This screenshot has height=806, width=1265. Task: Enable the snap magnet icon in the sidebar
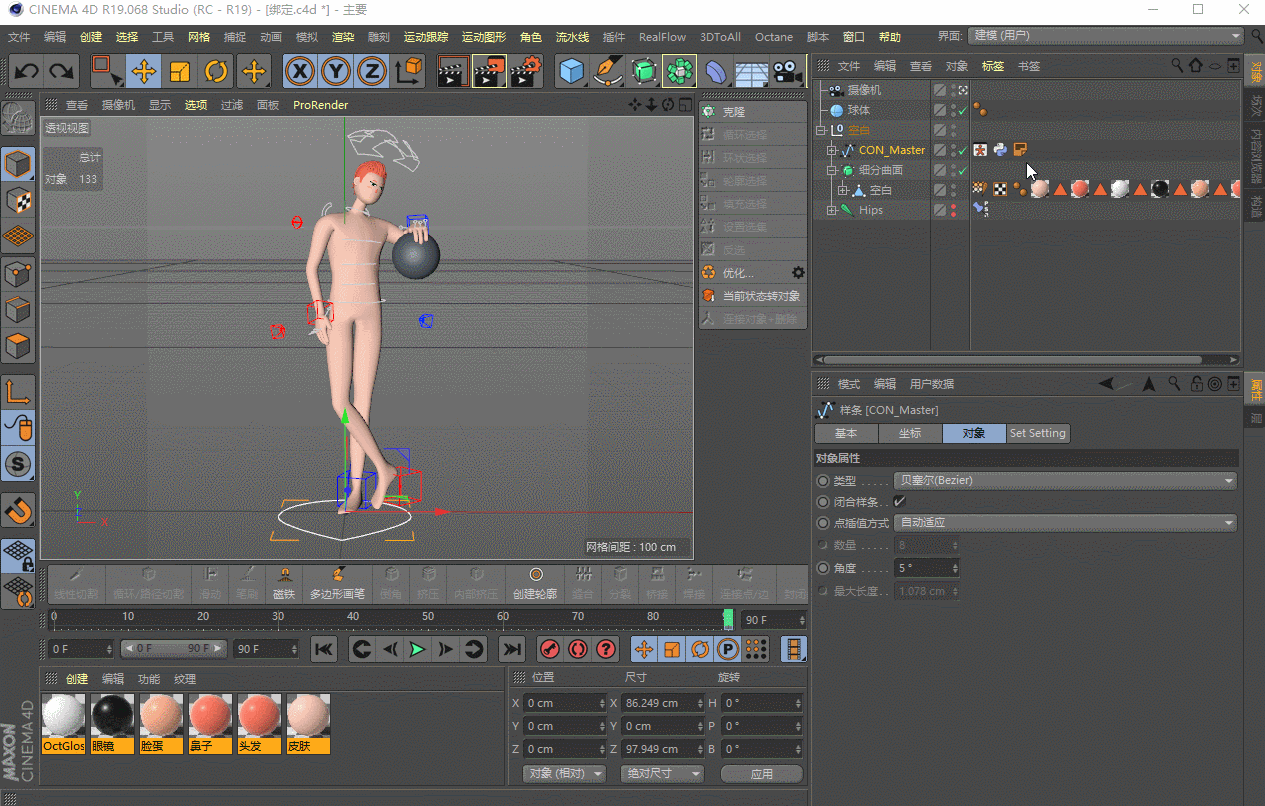coord(18,510)
